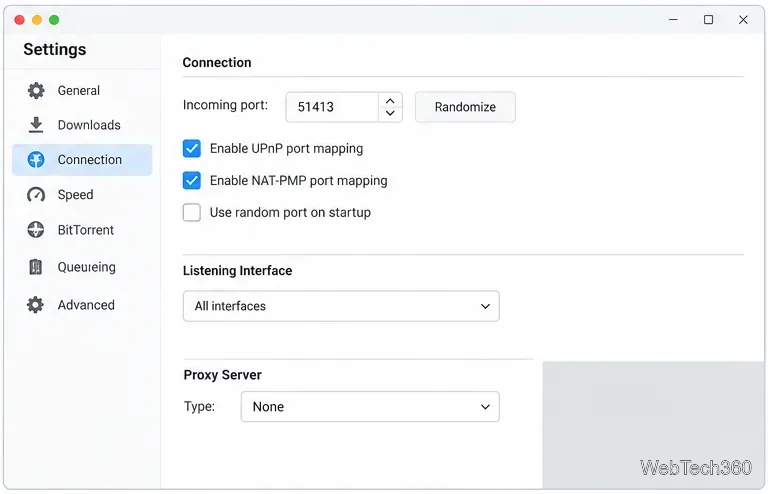Click the red close dot
The height and width of the screenshot is (494, 768).
20,20
